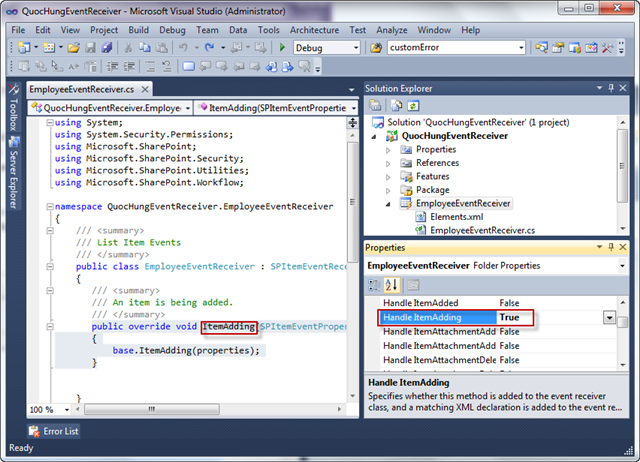Open the Solution Explorer toolbar icon

pyautogui.click(x=541, y=48)
